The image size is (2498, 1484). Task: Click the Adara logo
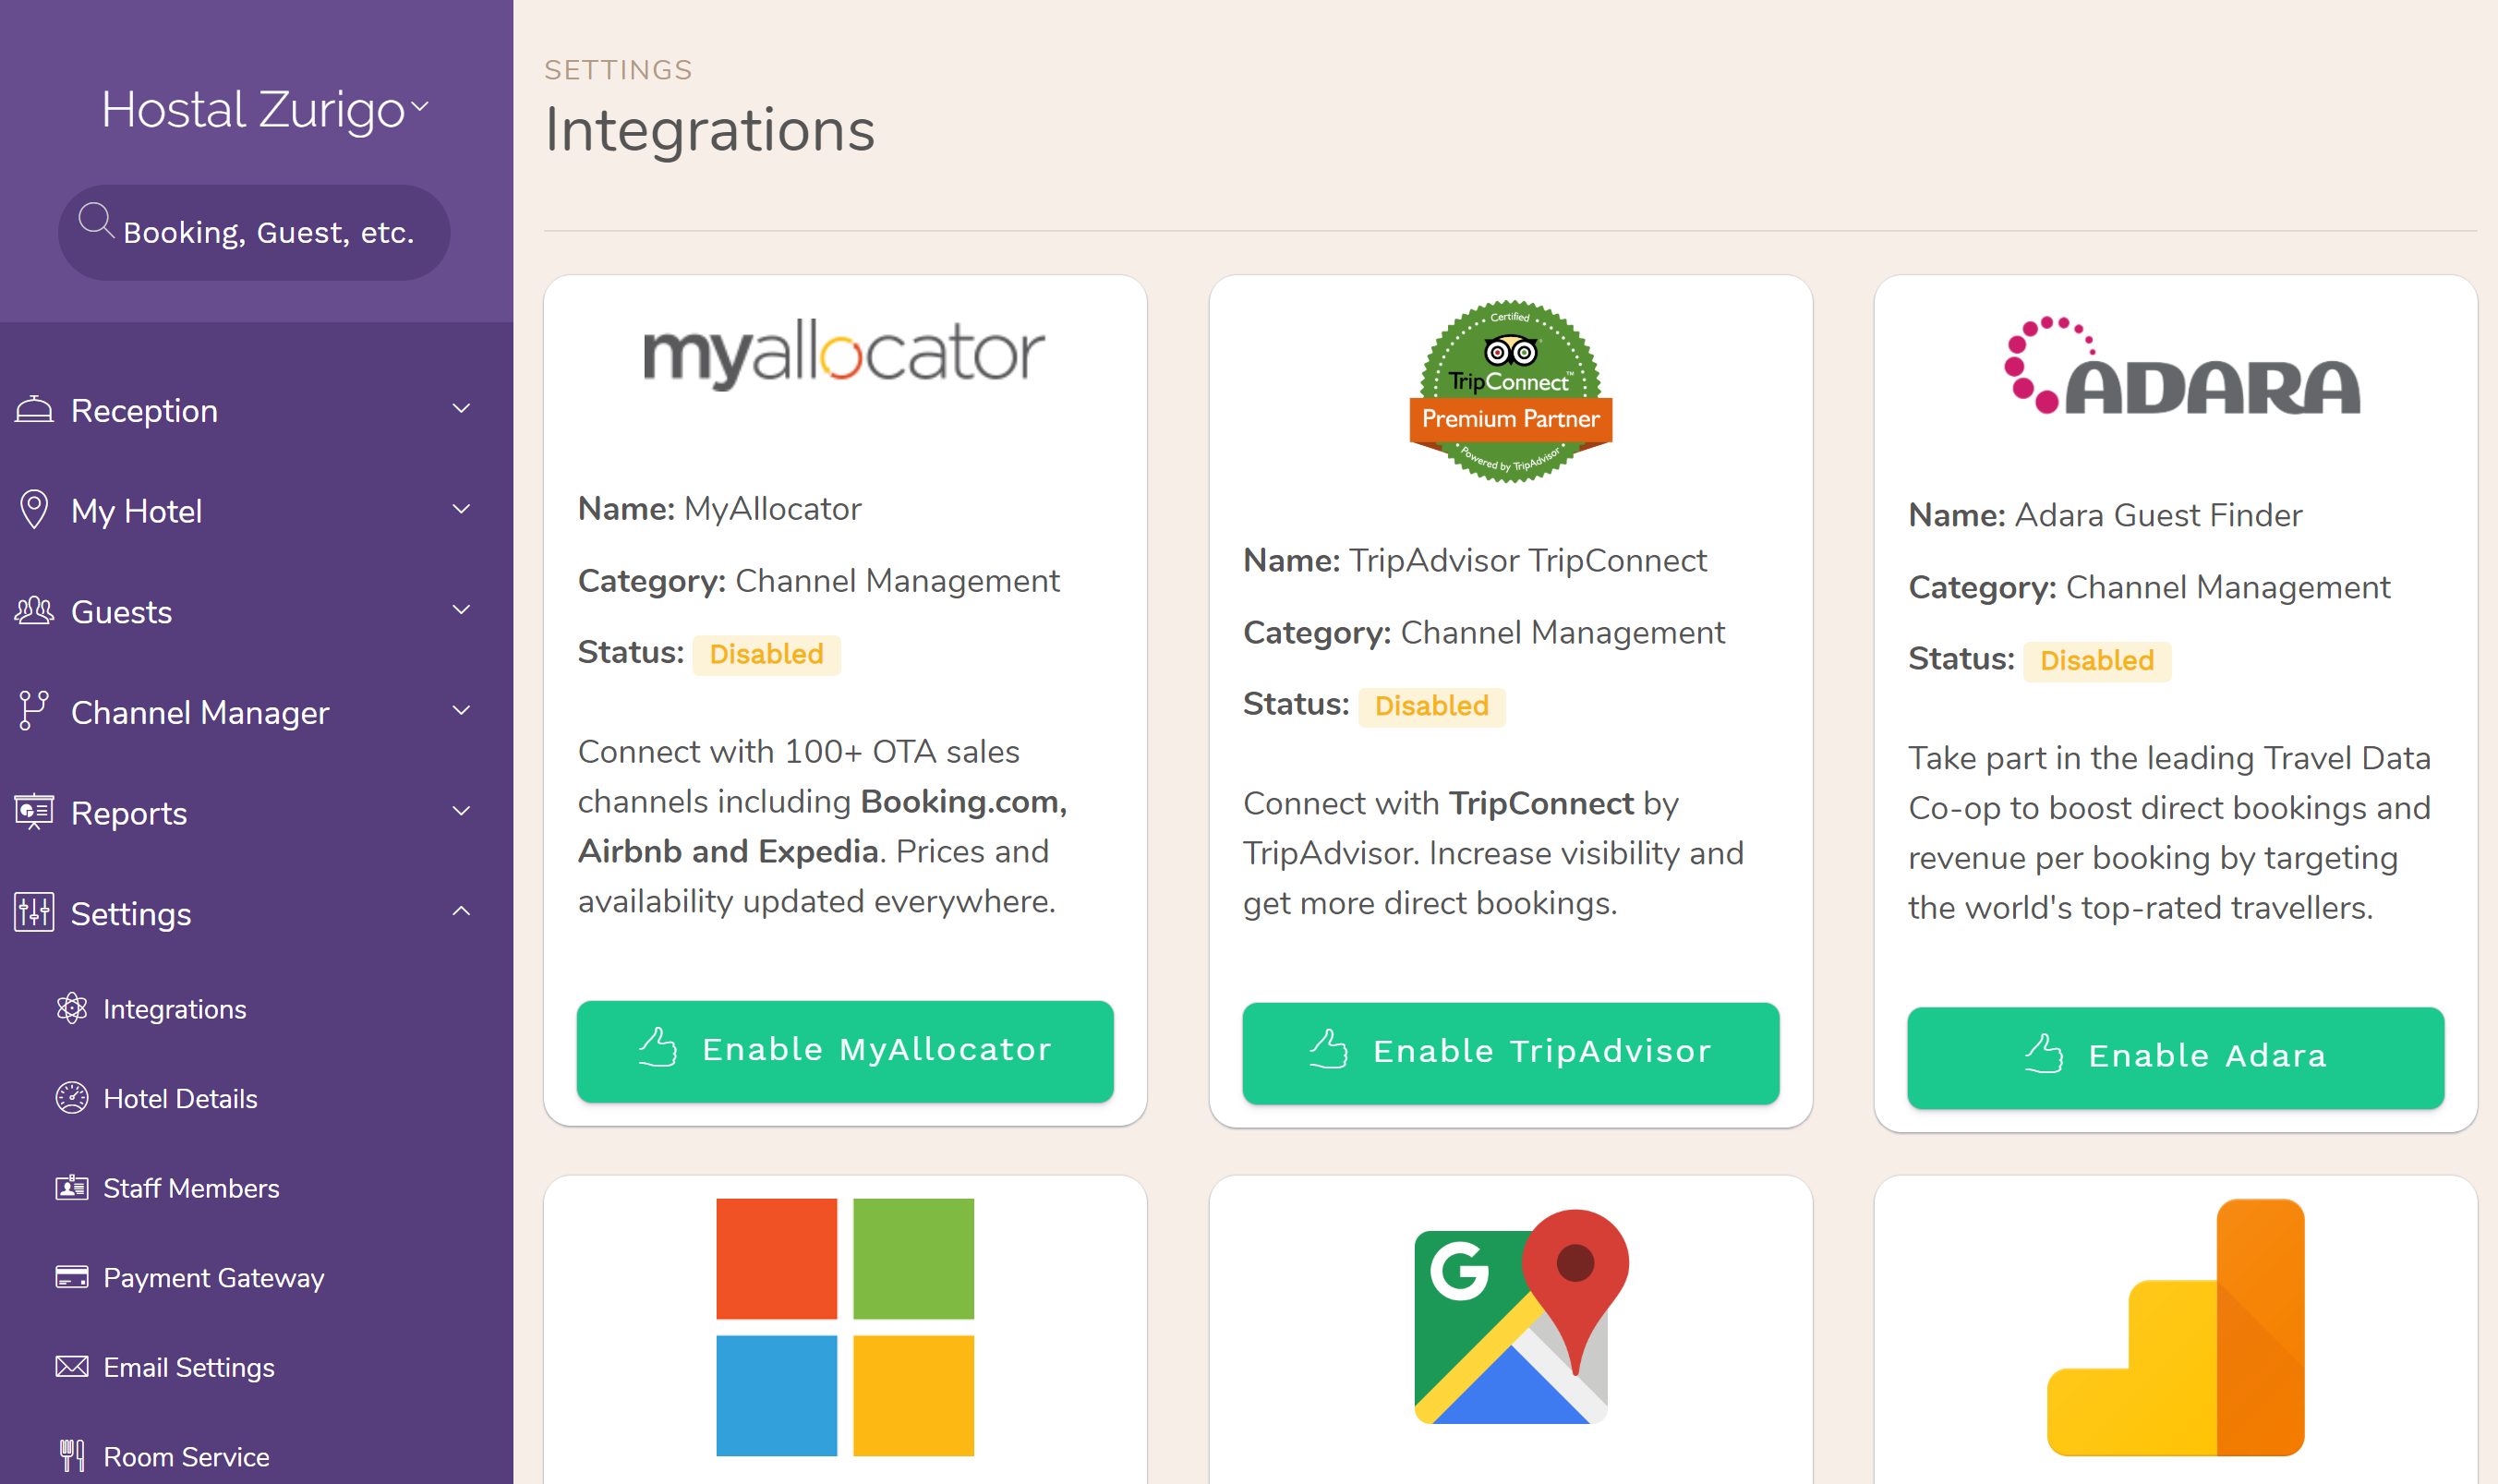click(2181, 366)
